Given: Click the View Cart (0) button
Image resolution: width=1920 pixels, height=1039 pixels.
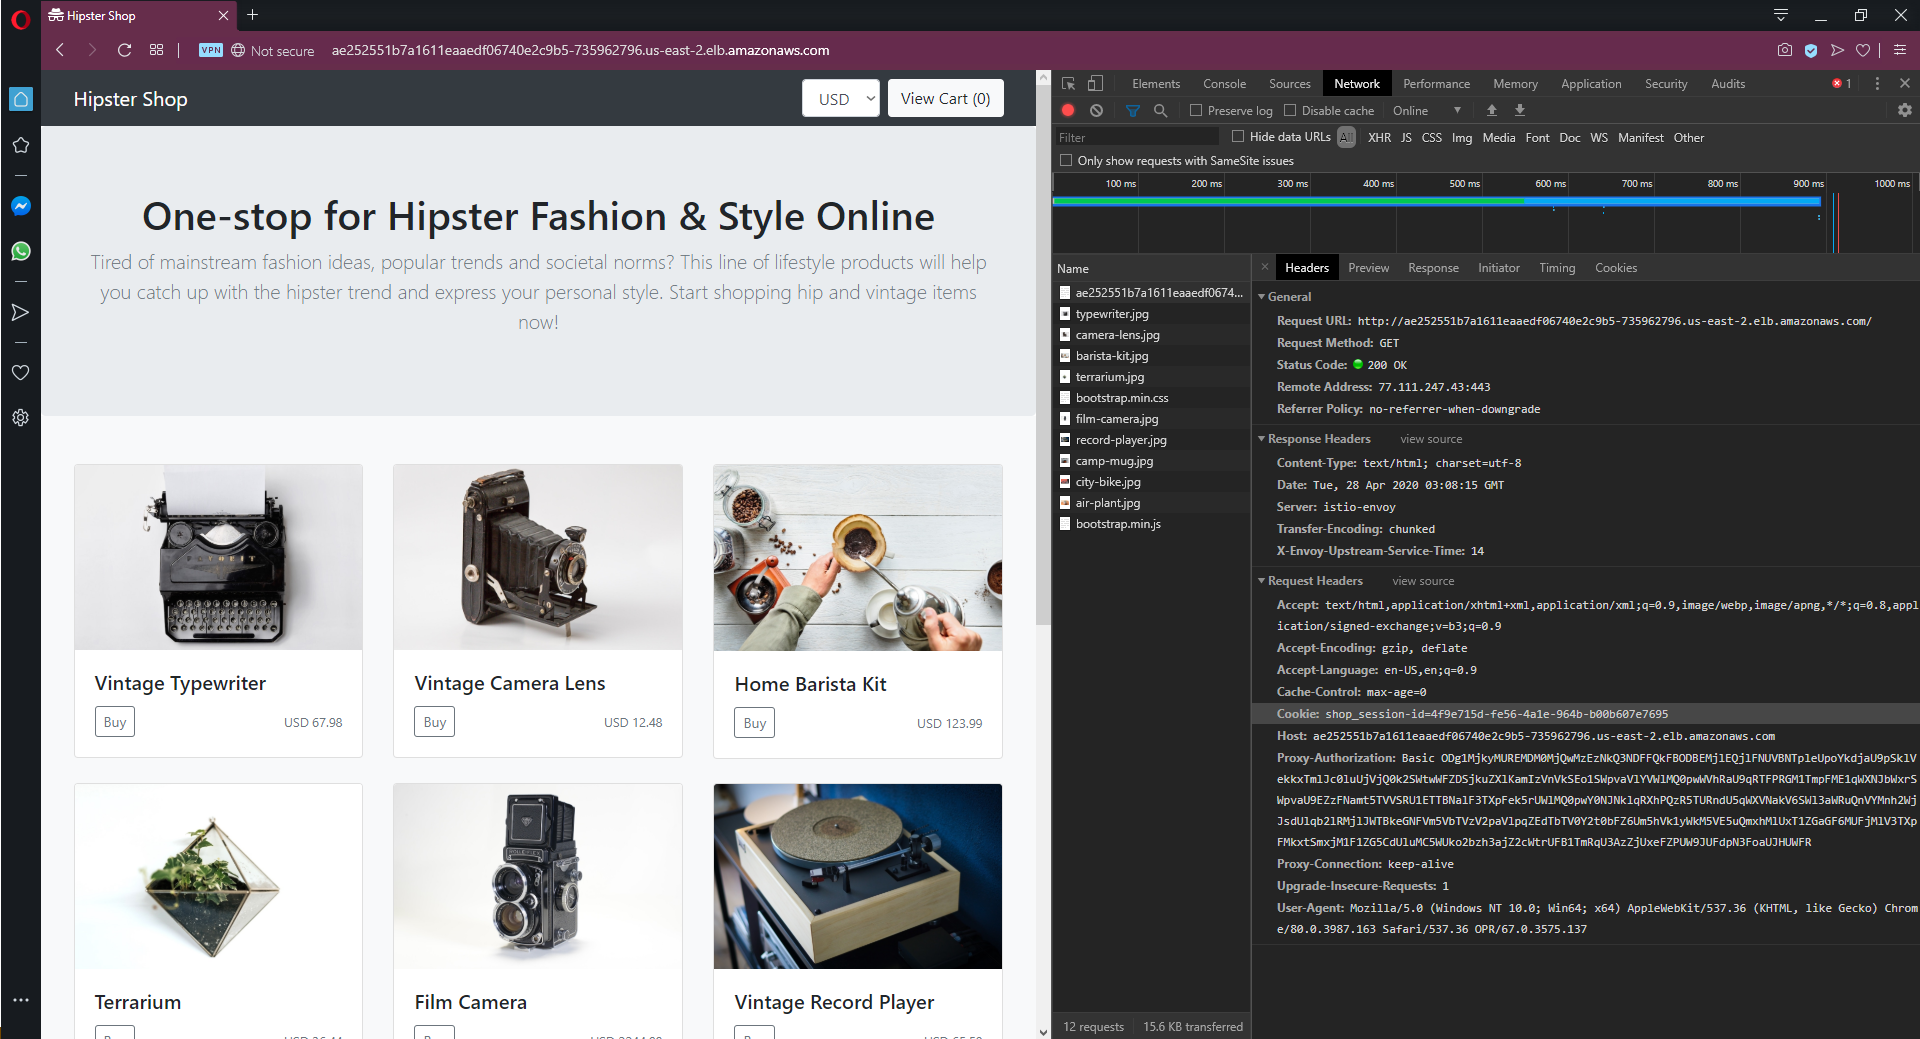Looking at the screenshot, I should [x=945, y=99].
